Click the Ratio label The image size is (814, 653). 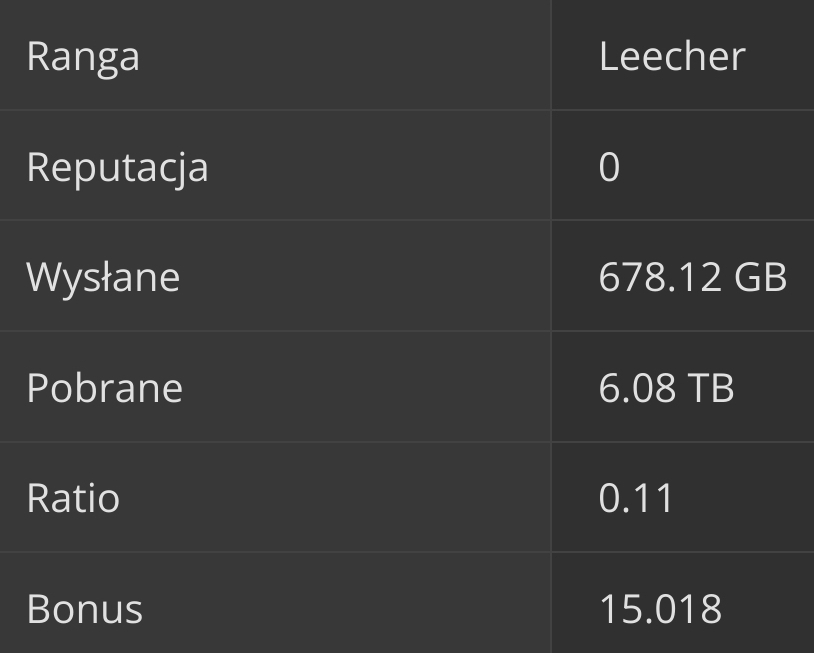73,498
